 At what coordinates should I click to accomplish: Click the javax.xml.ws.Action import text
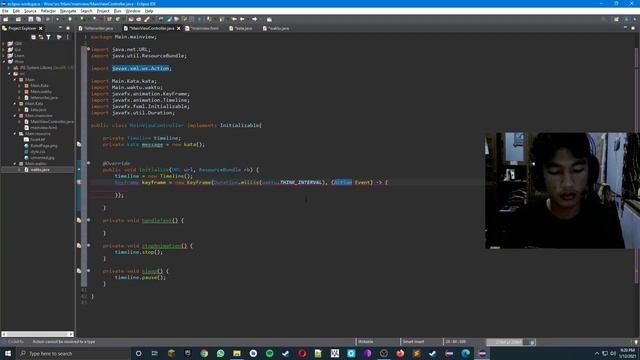(x=141, y=68)
